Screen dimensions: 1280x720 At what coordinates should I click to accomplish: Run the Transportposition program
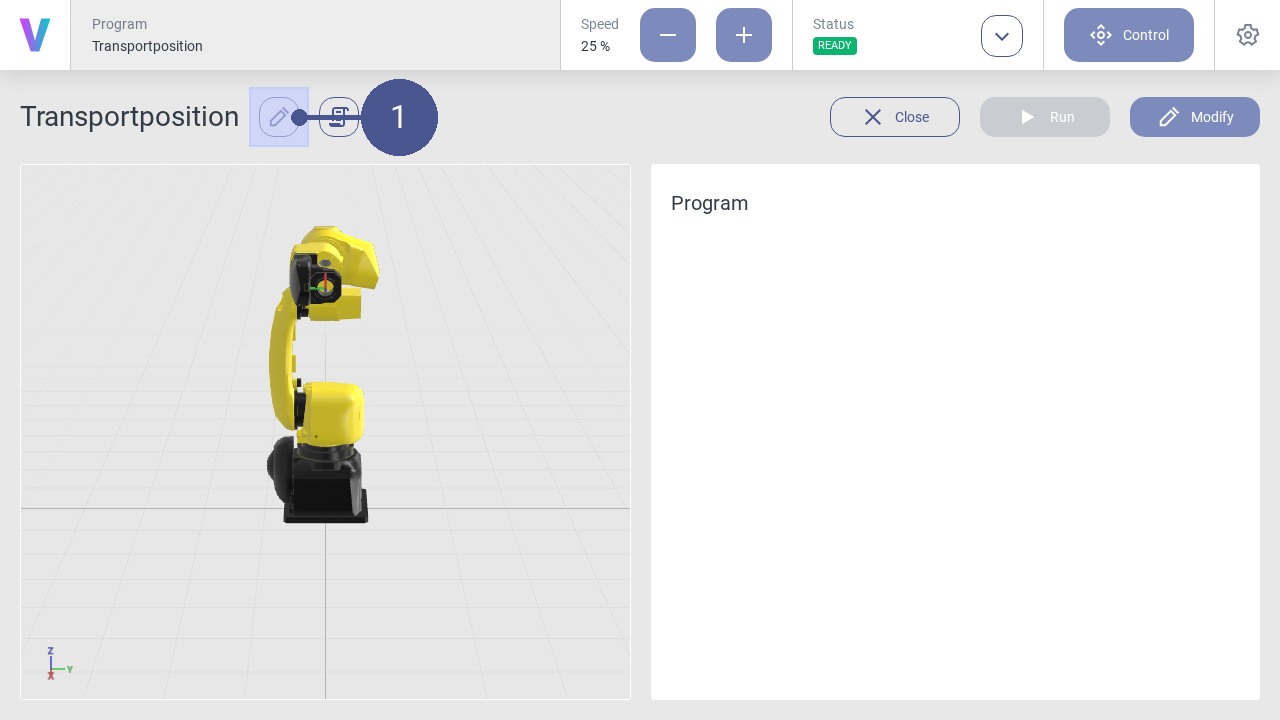point(1045,117)
